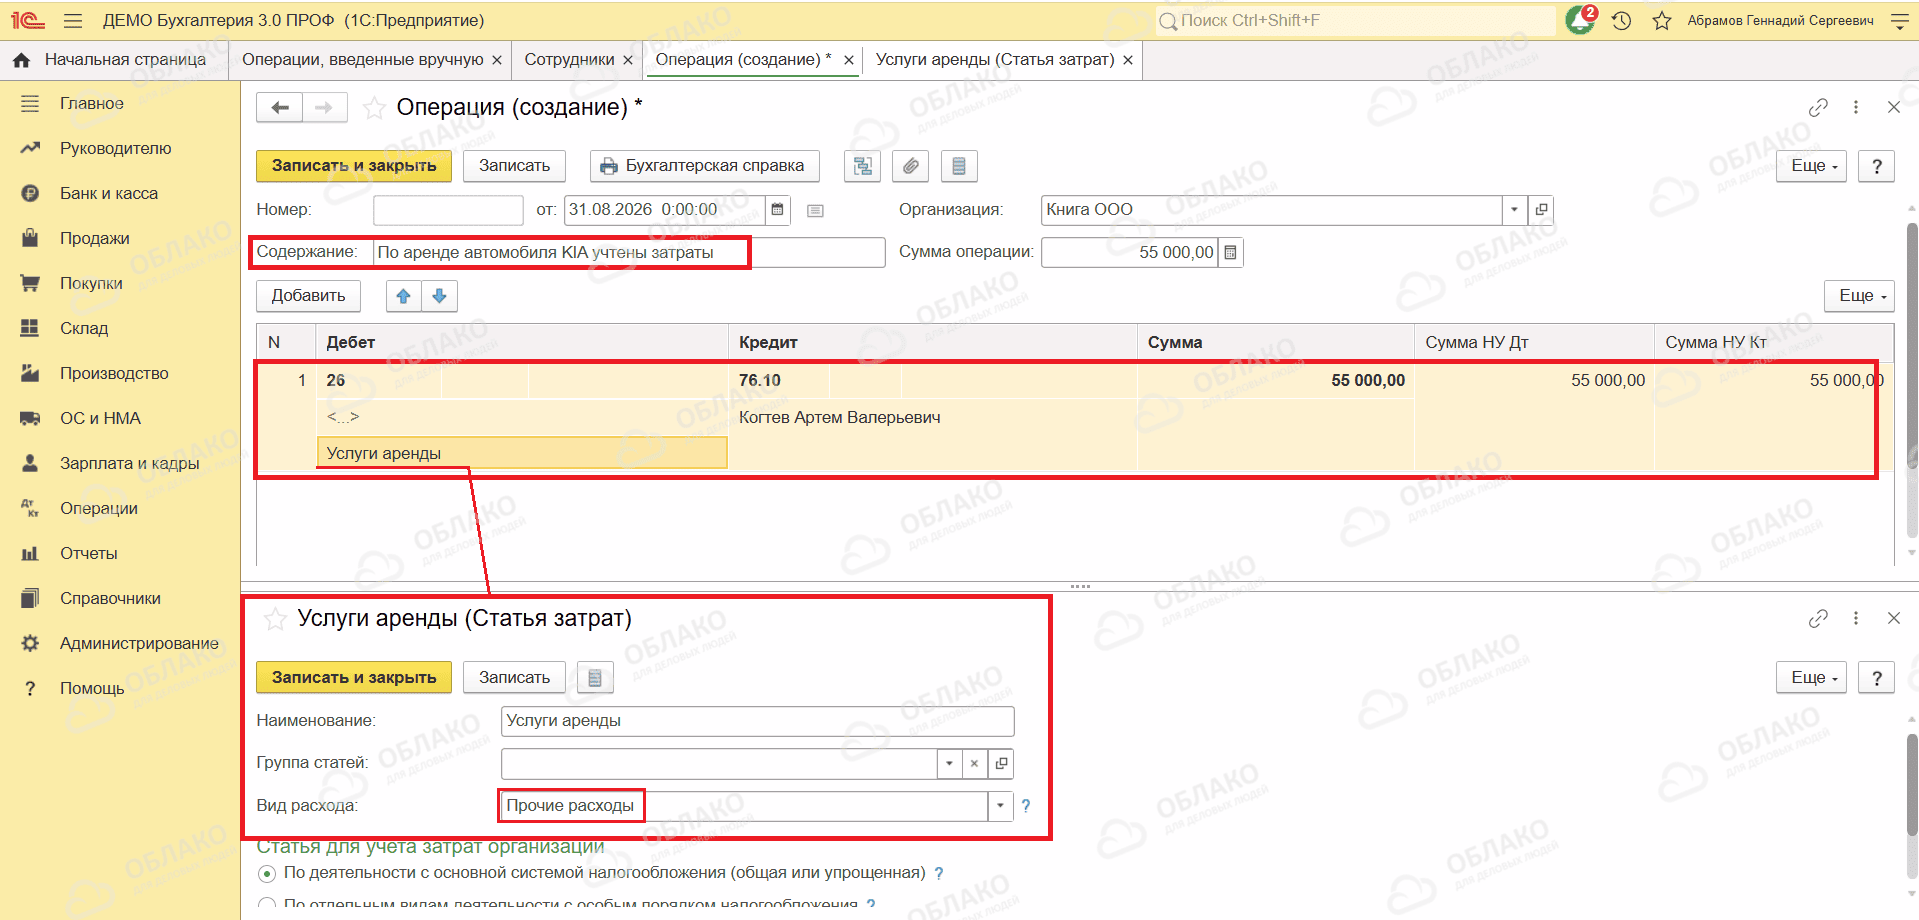Close the Сотрудники tab
The width and height of the screenshot is (1919, 920).
[x=628, y=60]
